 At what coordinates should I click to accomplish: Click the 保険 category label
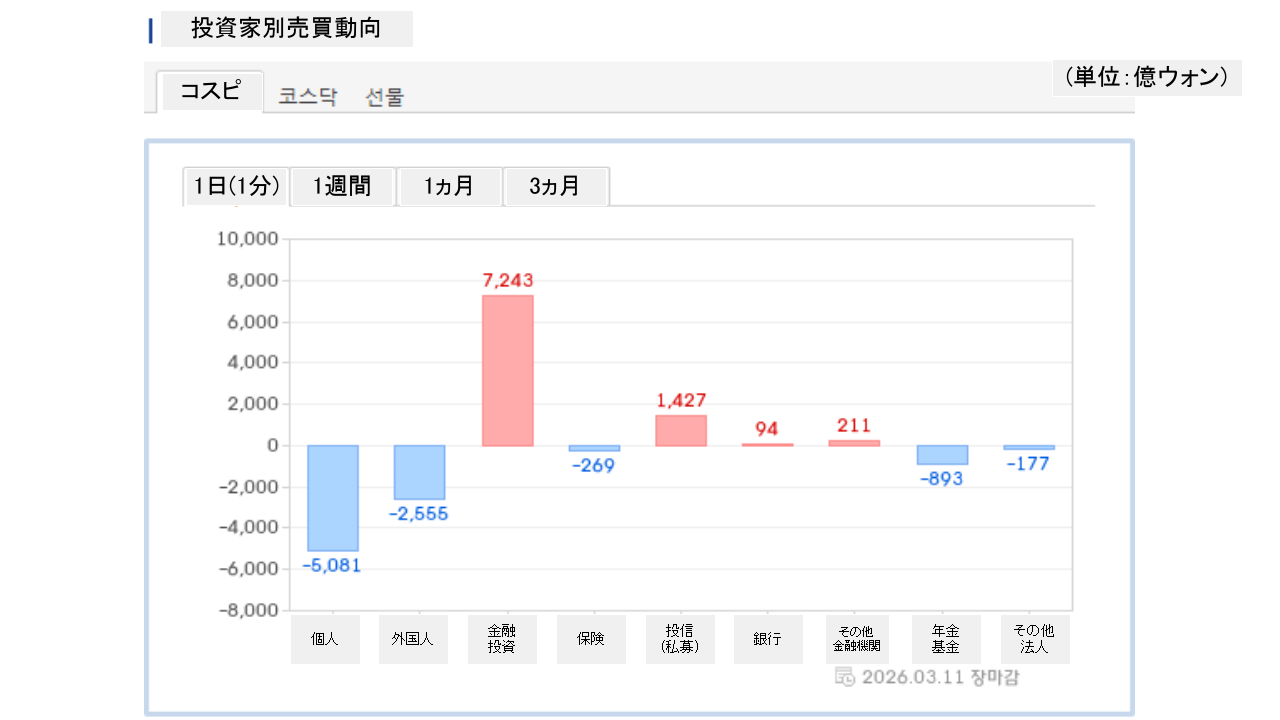pyautogui.click(x=591, y=640)
